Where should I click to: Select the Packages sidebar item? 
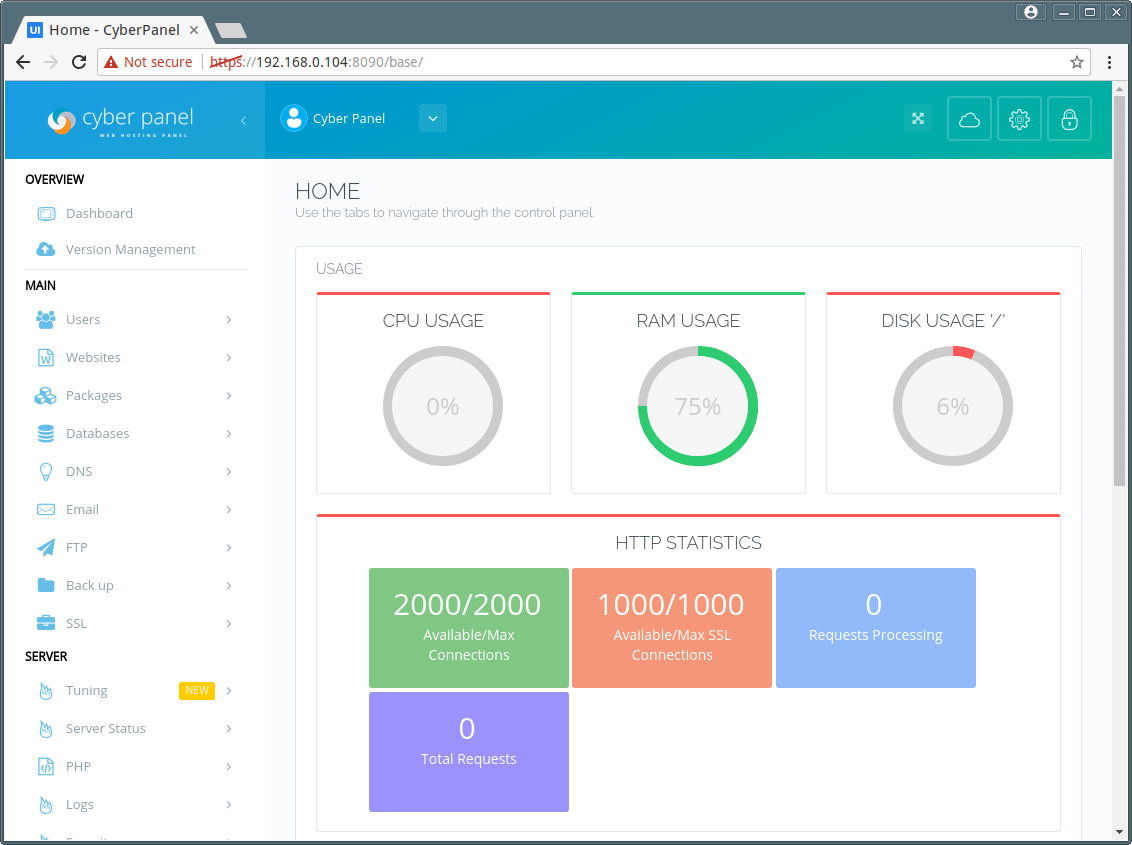pos(134,396)
